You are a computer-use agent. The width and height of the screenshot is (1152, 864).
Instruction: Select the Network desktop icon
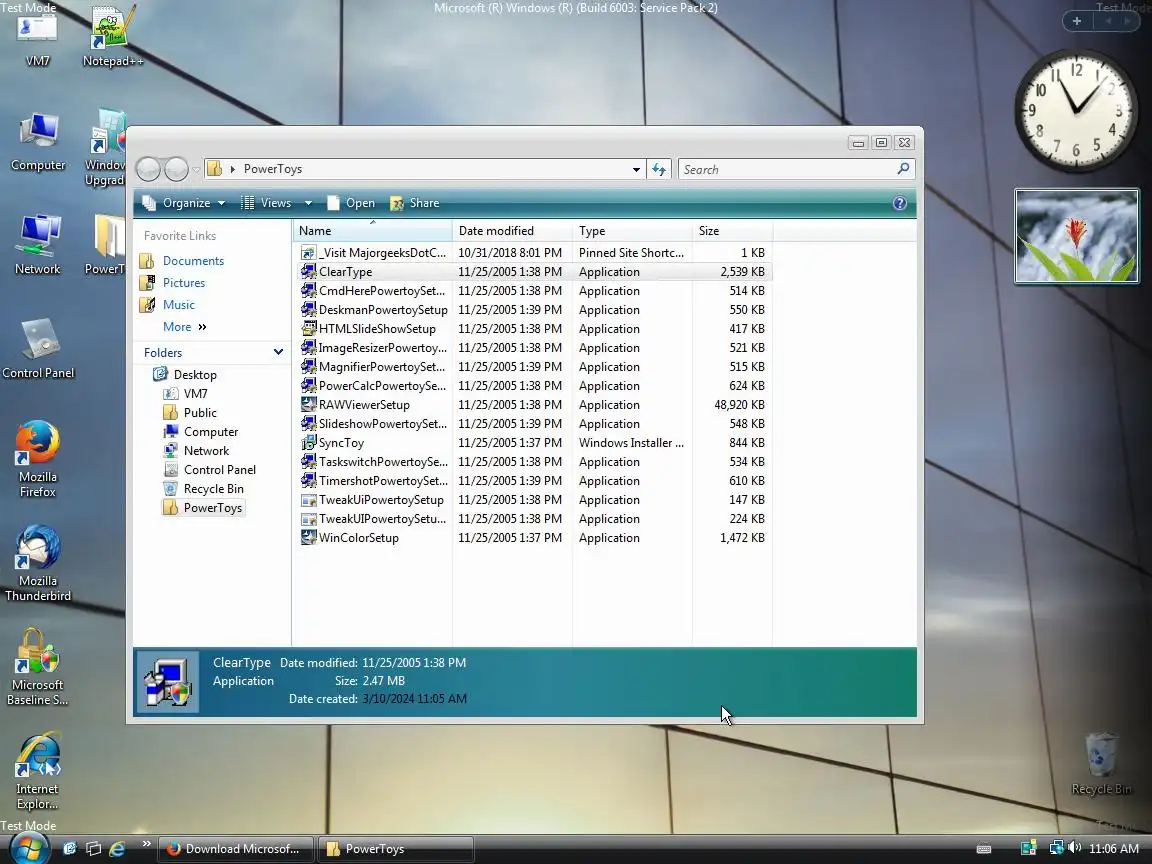(x=37, y=245)
